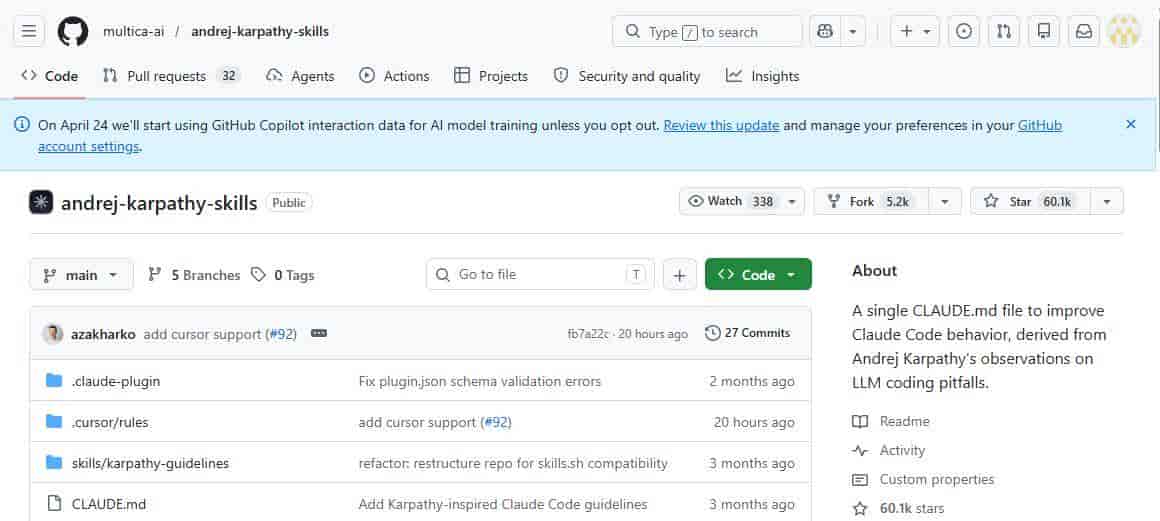Click the add file plus button

click(679, 275)
